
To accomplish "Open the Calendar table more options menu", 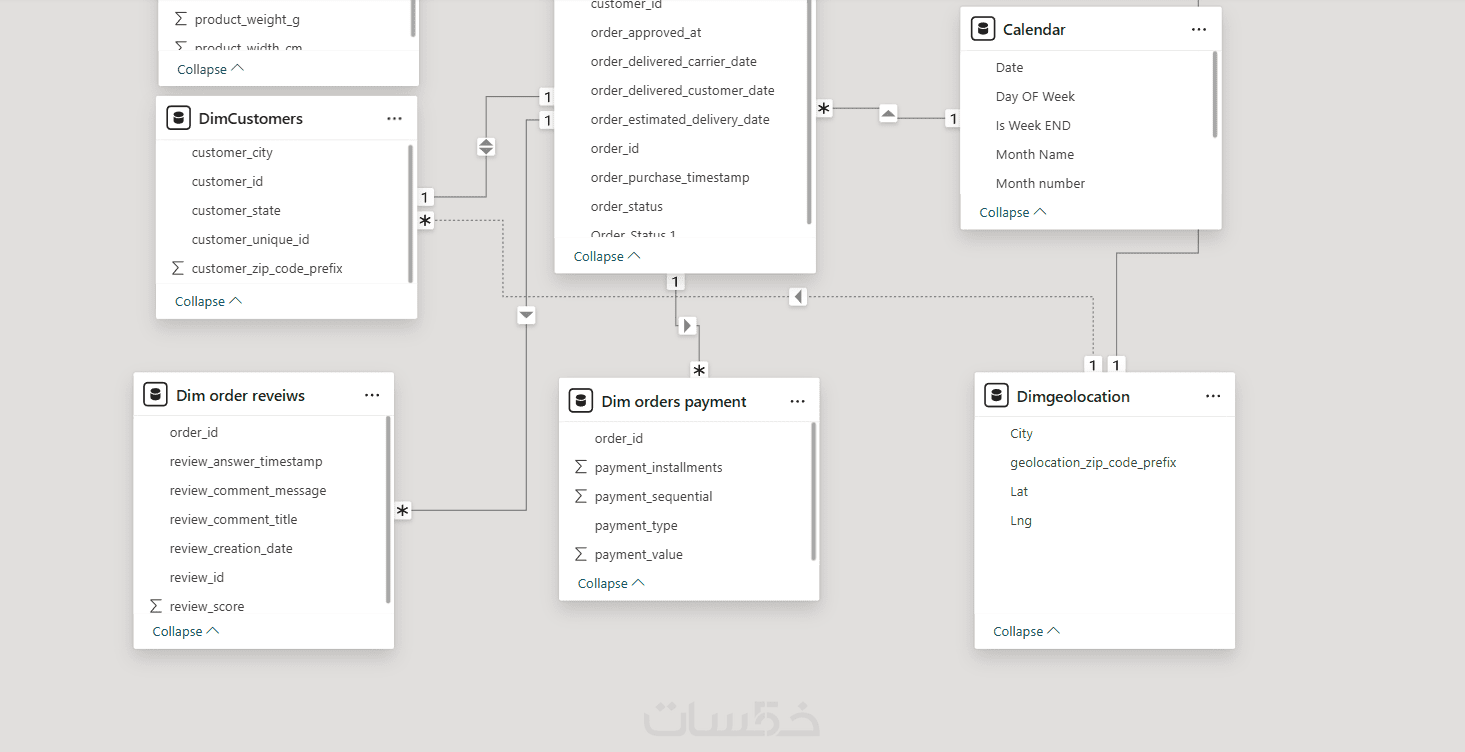I will click(1199, 29).
